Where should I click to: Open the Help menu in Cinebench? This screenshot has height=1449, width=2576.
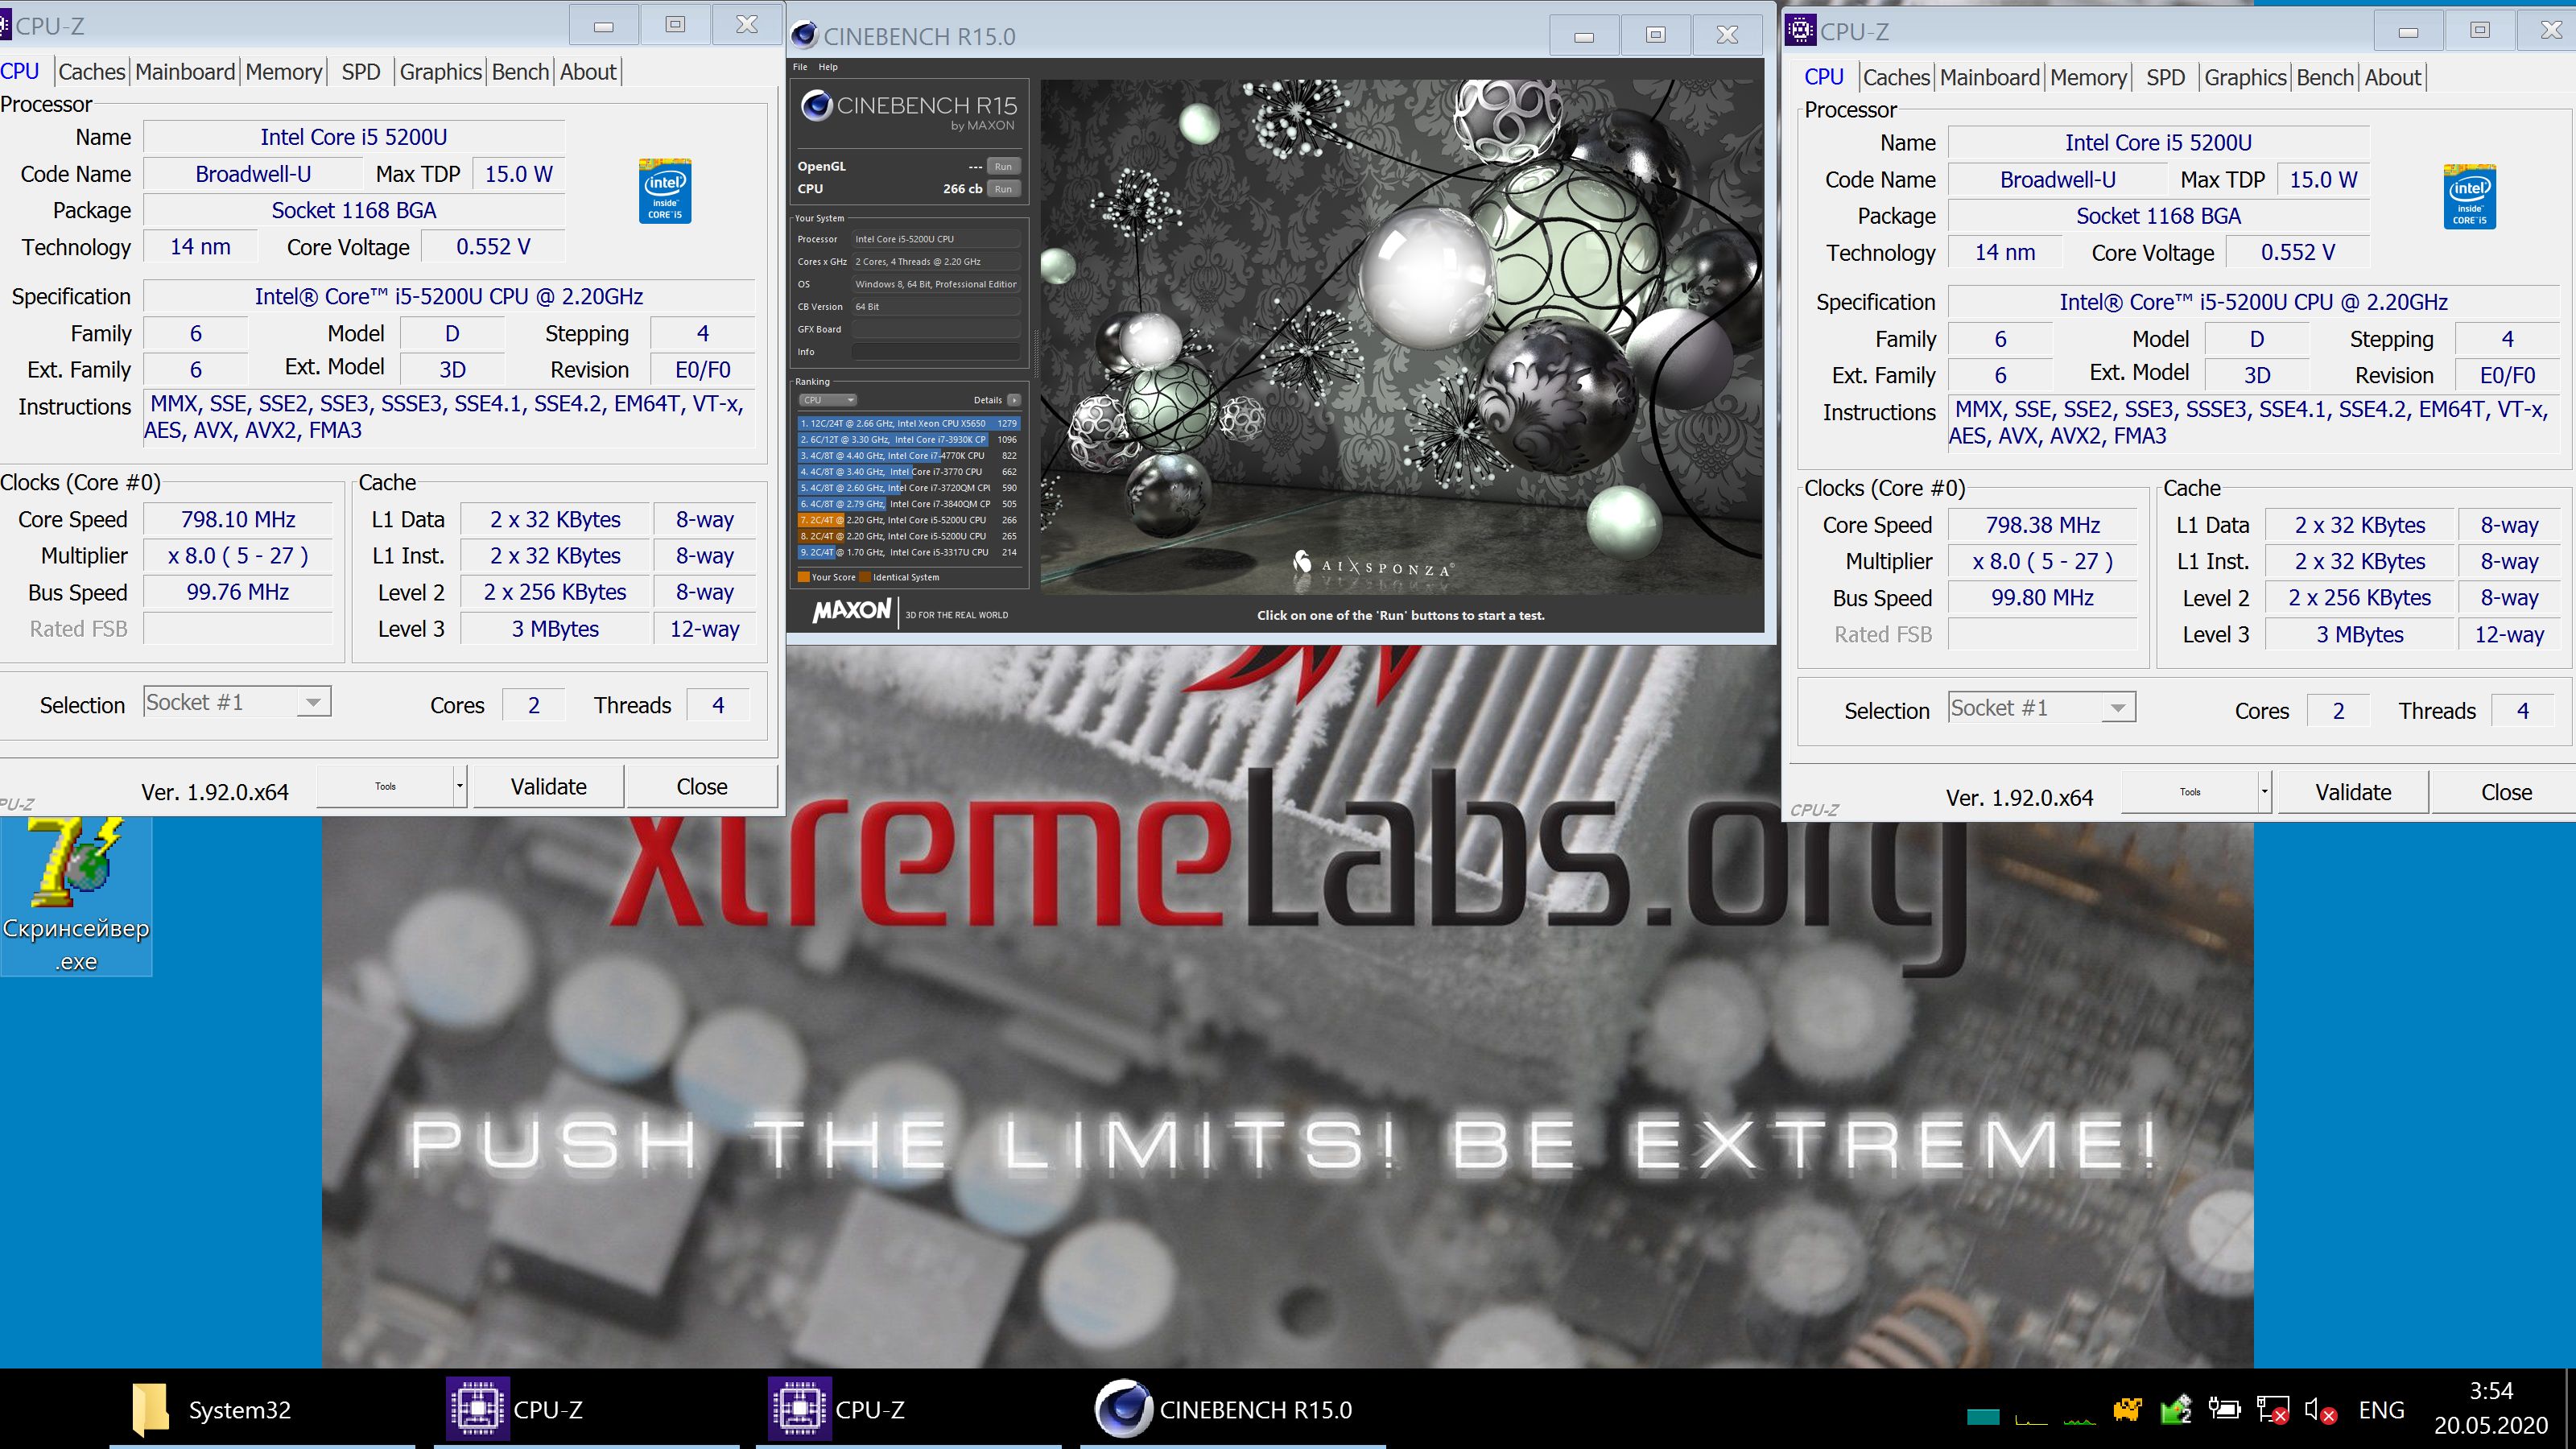click(x=828, y=67)
